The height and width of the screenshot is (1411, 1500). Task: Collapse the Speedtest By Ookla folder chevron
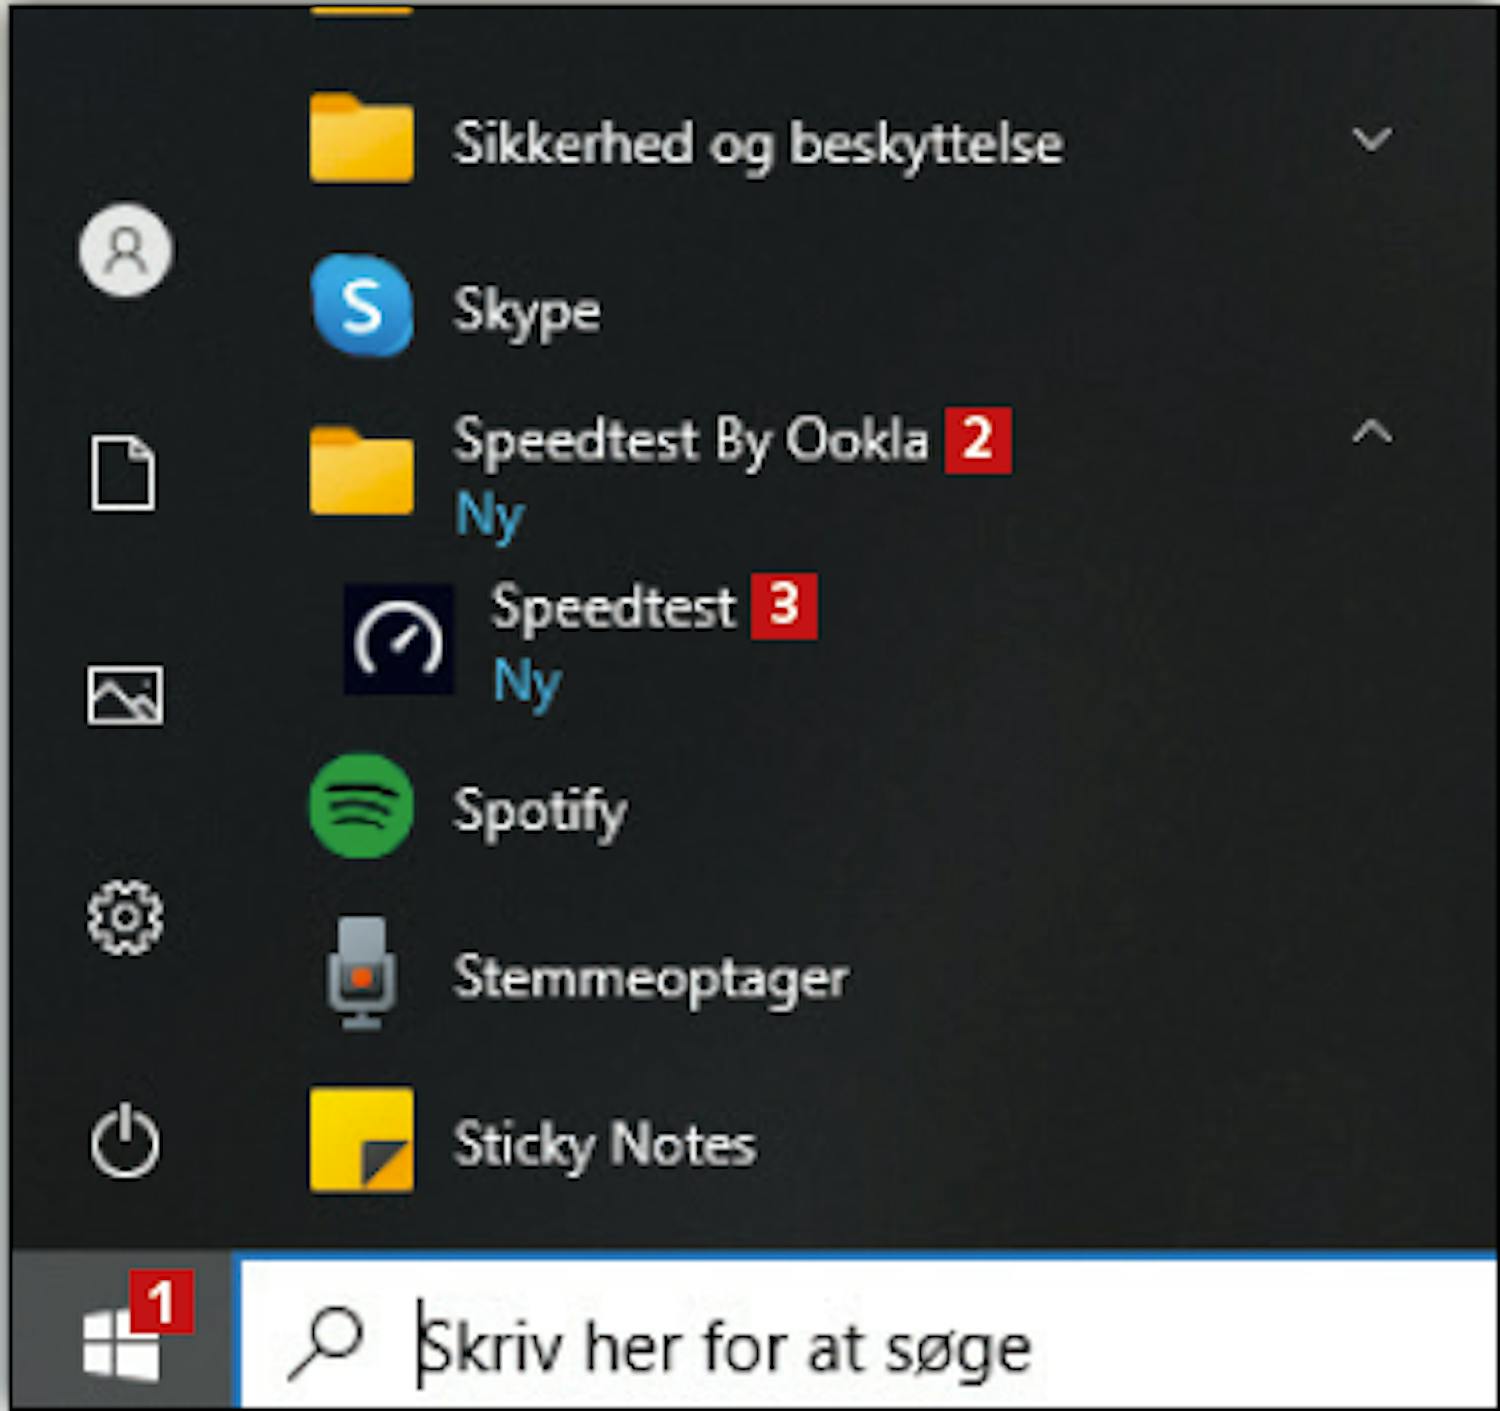point(1371,432)
